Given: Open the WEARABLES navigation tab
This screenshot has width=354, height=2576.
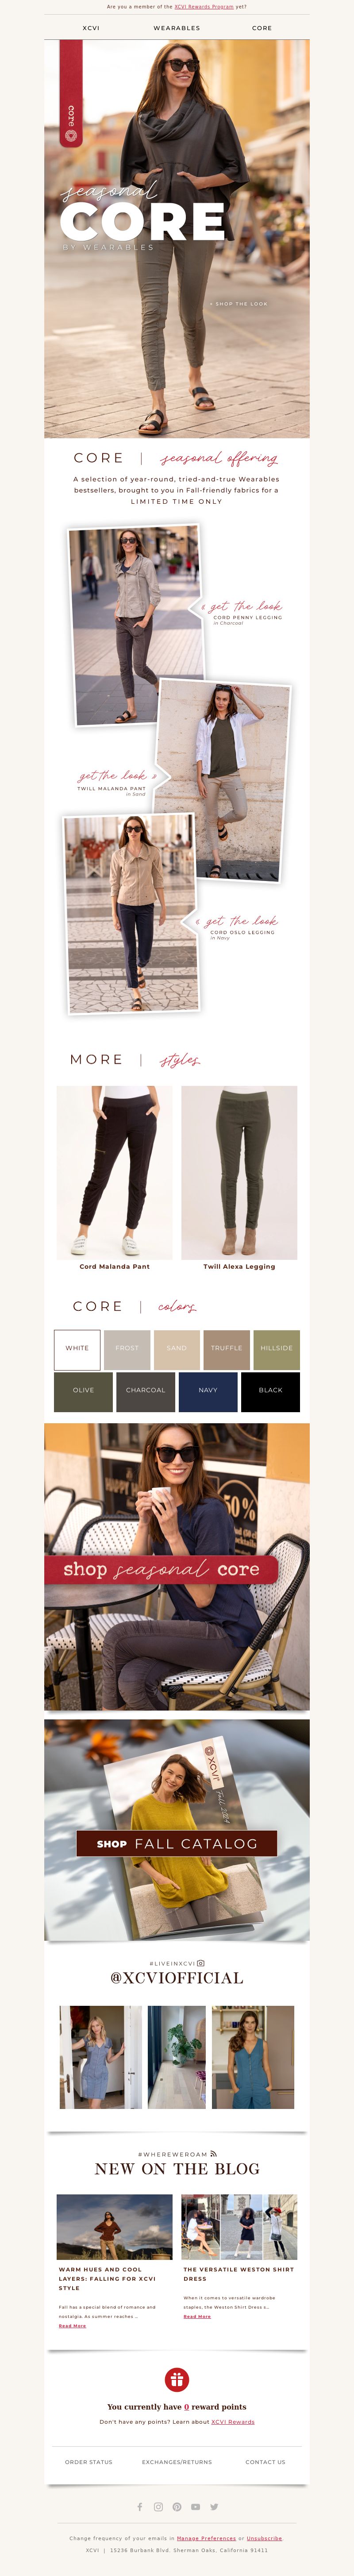Looking at the screenshot, I should click(177, 28).
